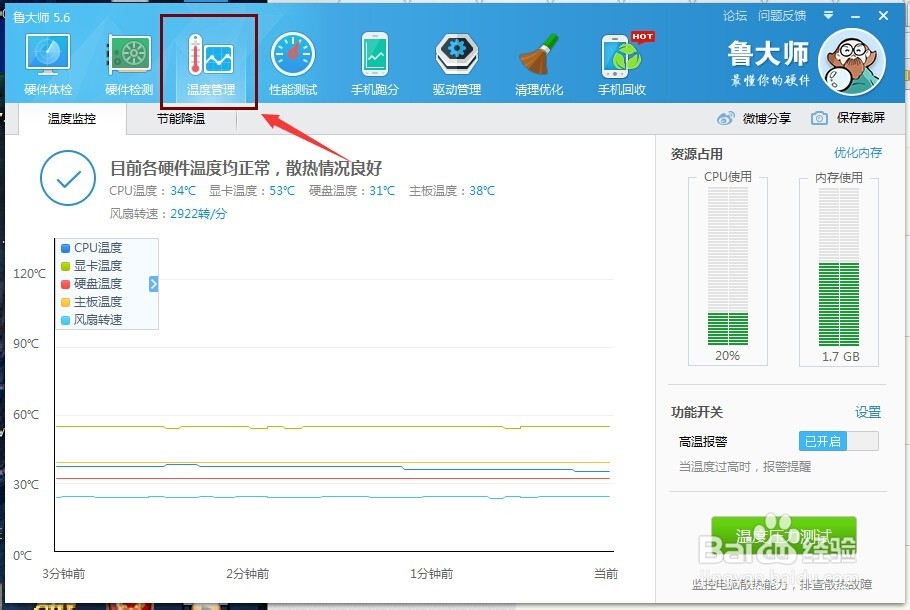Open 驱动管理 driver management
Screen dimensions: 910x610
tap(457, 64)
